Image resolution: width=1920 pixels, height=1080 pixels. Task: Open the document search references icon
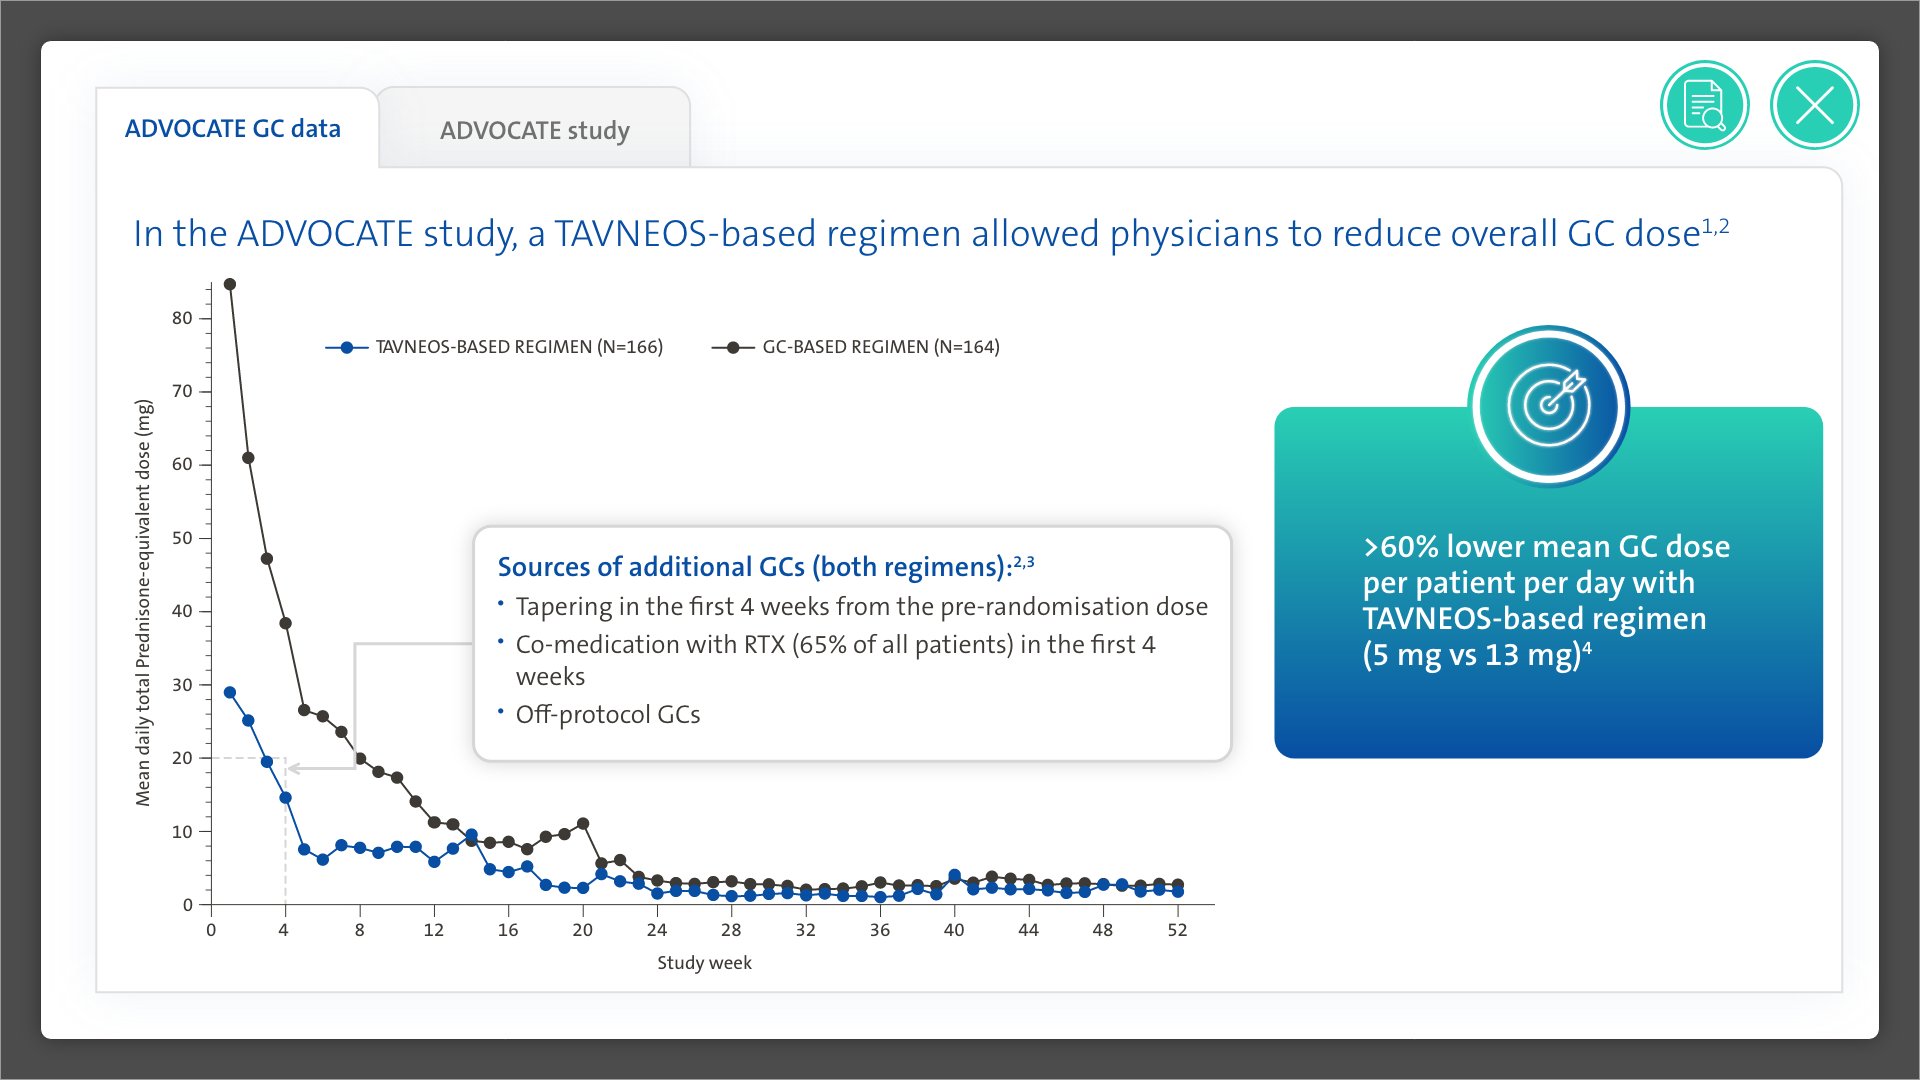(x=1704, y=105)
